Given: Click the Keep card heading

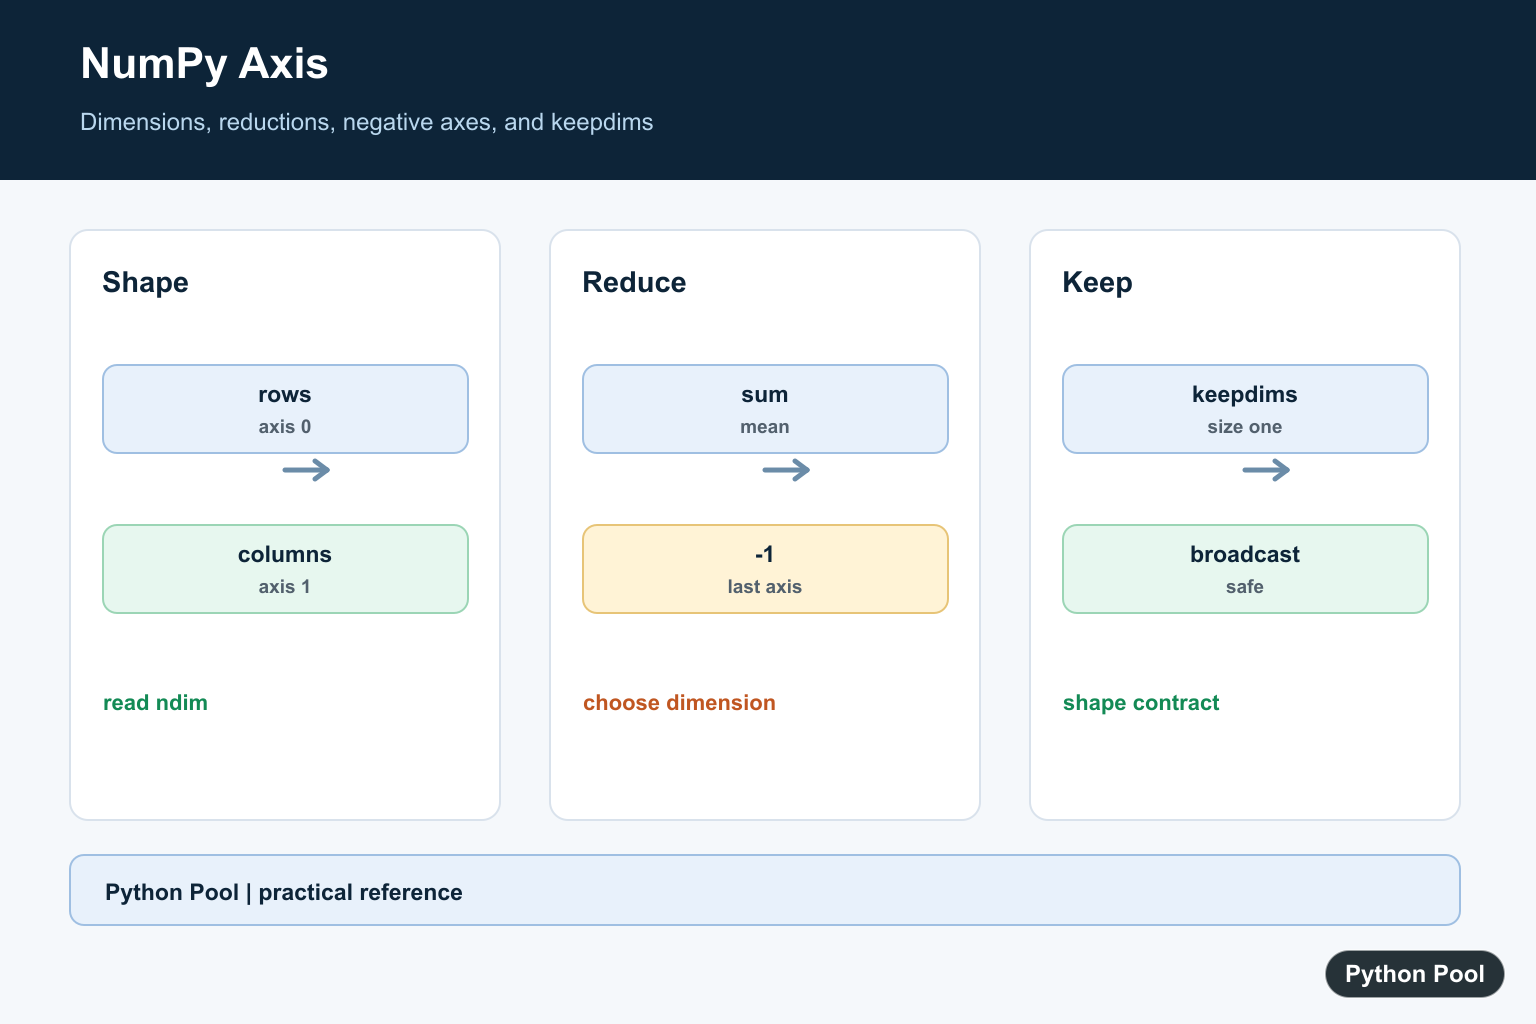Looking at the screenshot, I should pyautogui.click(x=1097, y=282).
